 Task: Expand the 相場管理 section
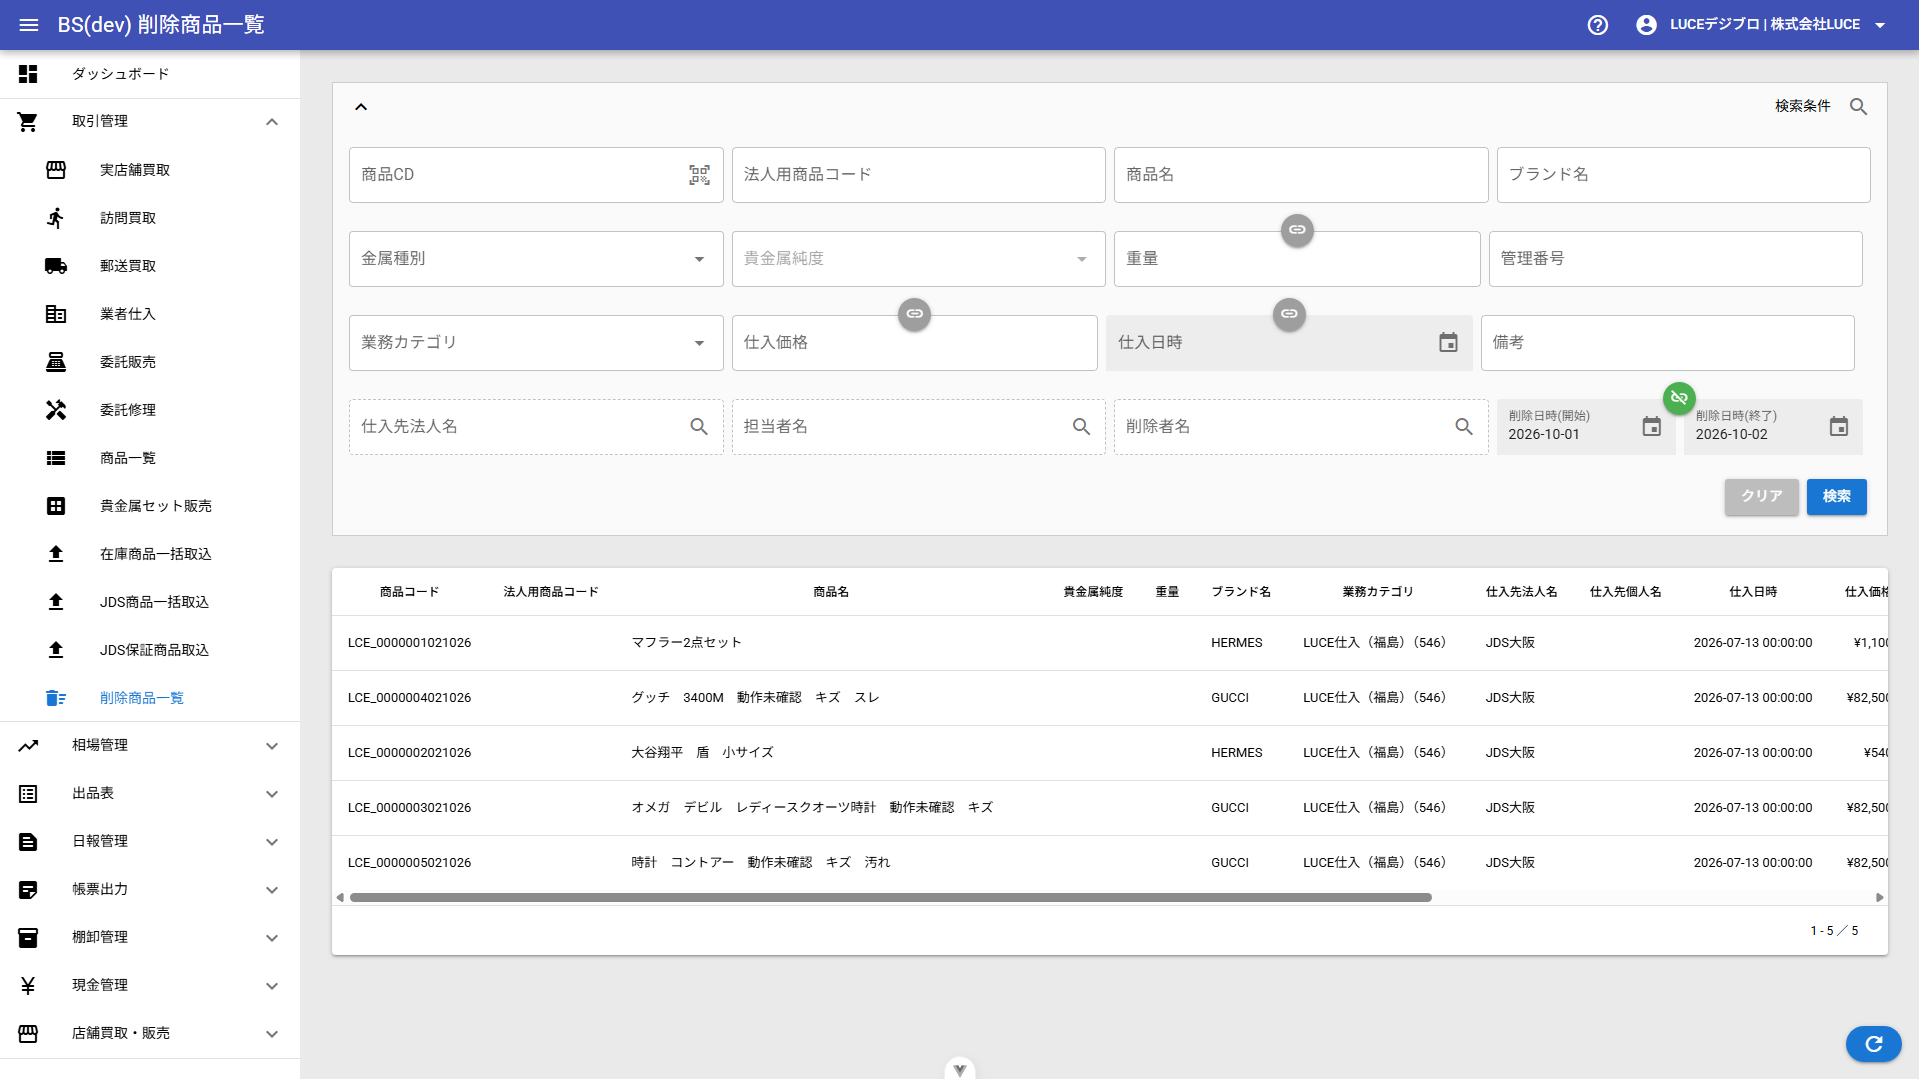150,746
